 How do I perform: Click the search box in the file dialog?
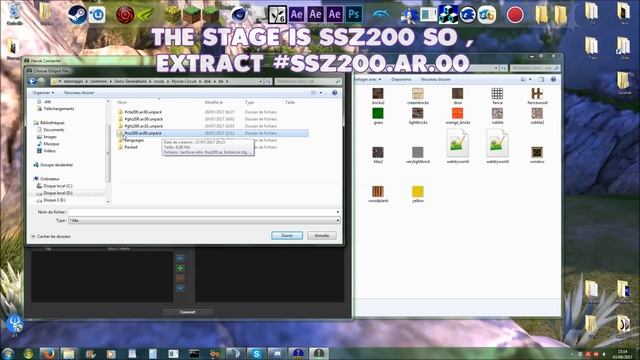[x=308, y=81]
